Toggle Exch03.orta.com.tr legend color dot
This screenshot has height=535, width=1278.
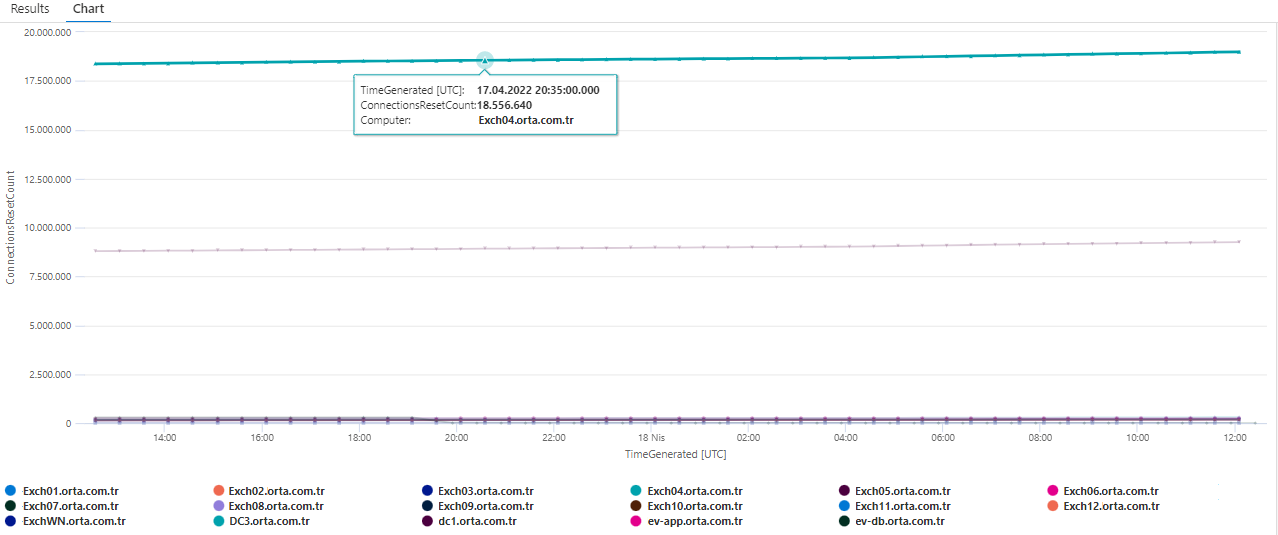(428, 491)
